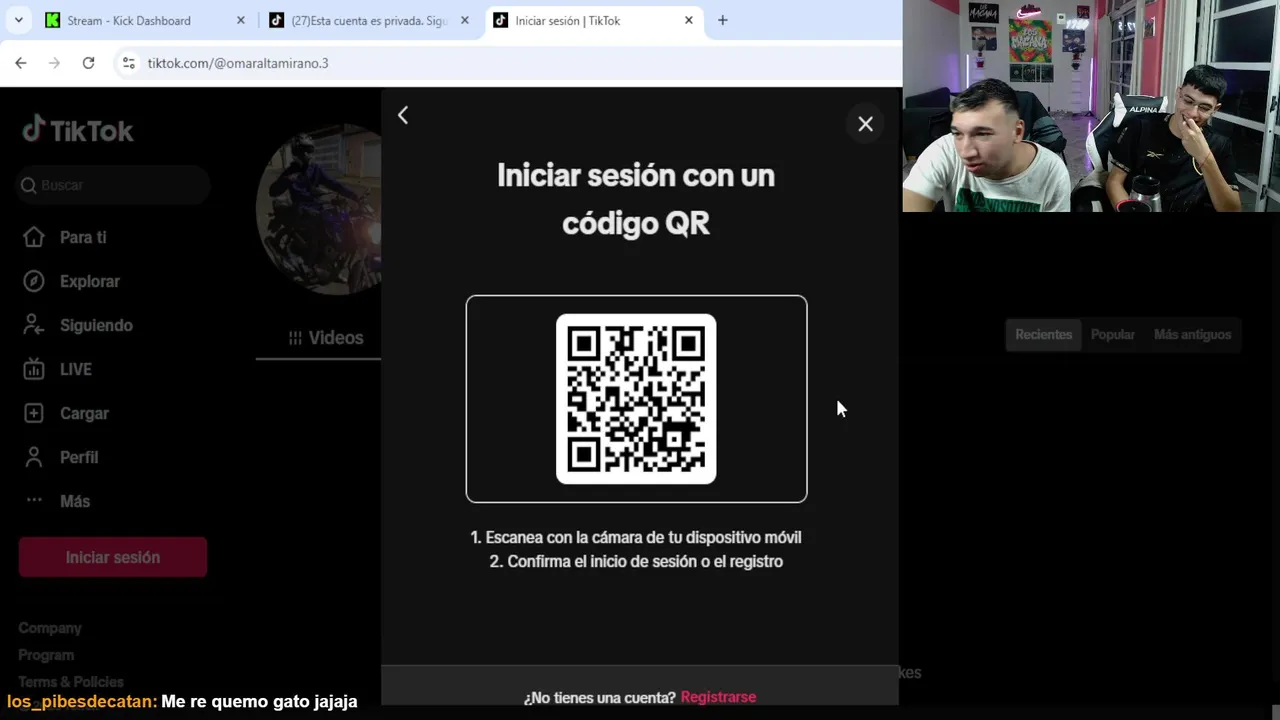
Task: Open Siguiendo in sidebar
Action: point(96,325)
